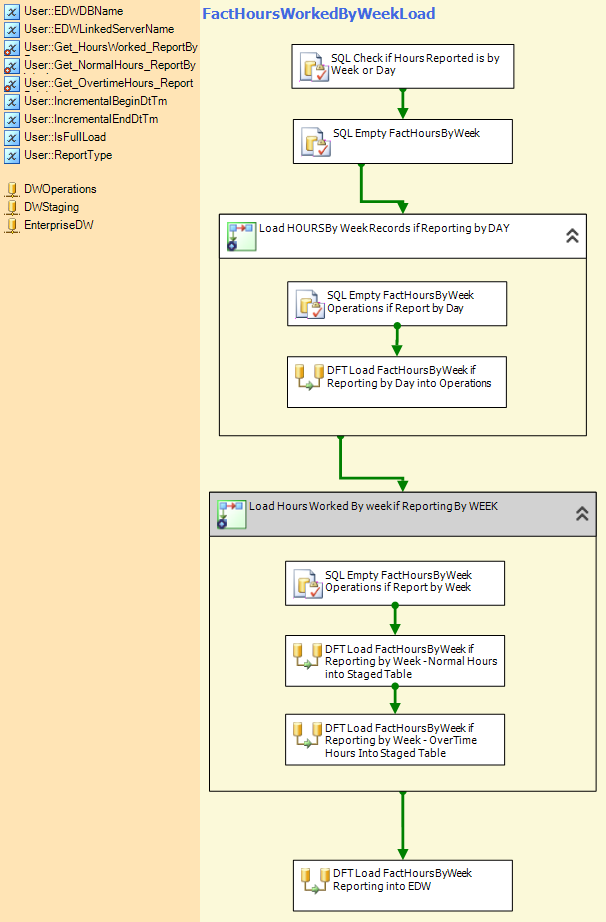Viewport: 606px width, 922px height.
Task: Click variable icon beside User::IncrementalEndDtTm
Action: 12,119
